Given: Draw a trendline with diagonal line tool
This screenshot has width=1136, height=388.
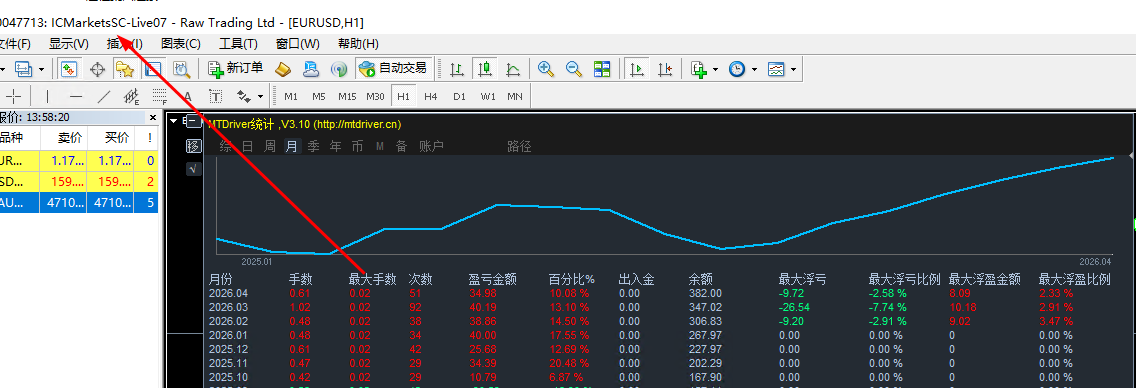Looking at the screenshot, I should (x=104, y=96).
